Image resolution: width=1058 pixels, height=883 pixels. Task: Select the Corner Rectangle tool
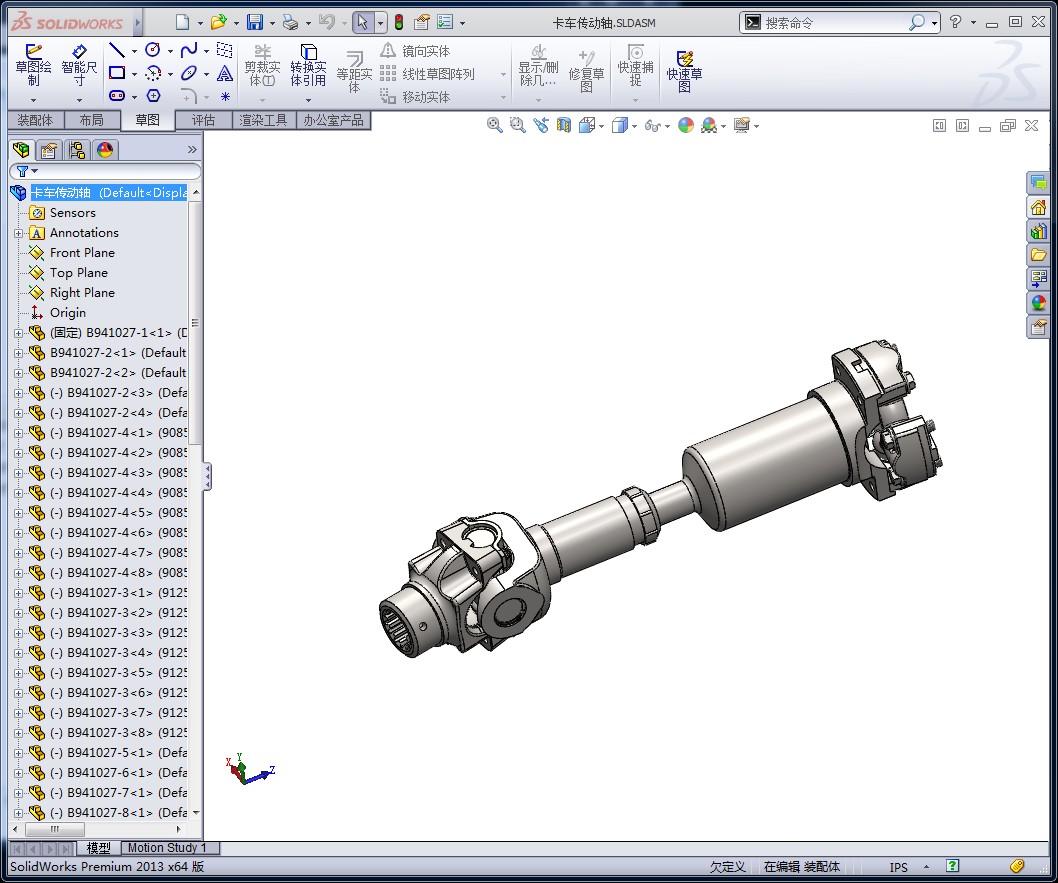click(117, 73)
